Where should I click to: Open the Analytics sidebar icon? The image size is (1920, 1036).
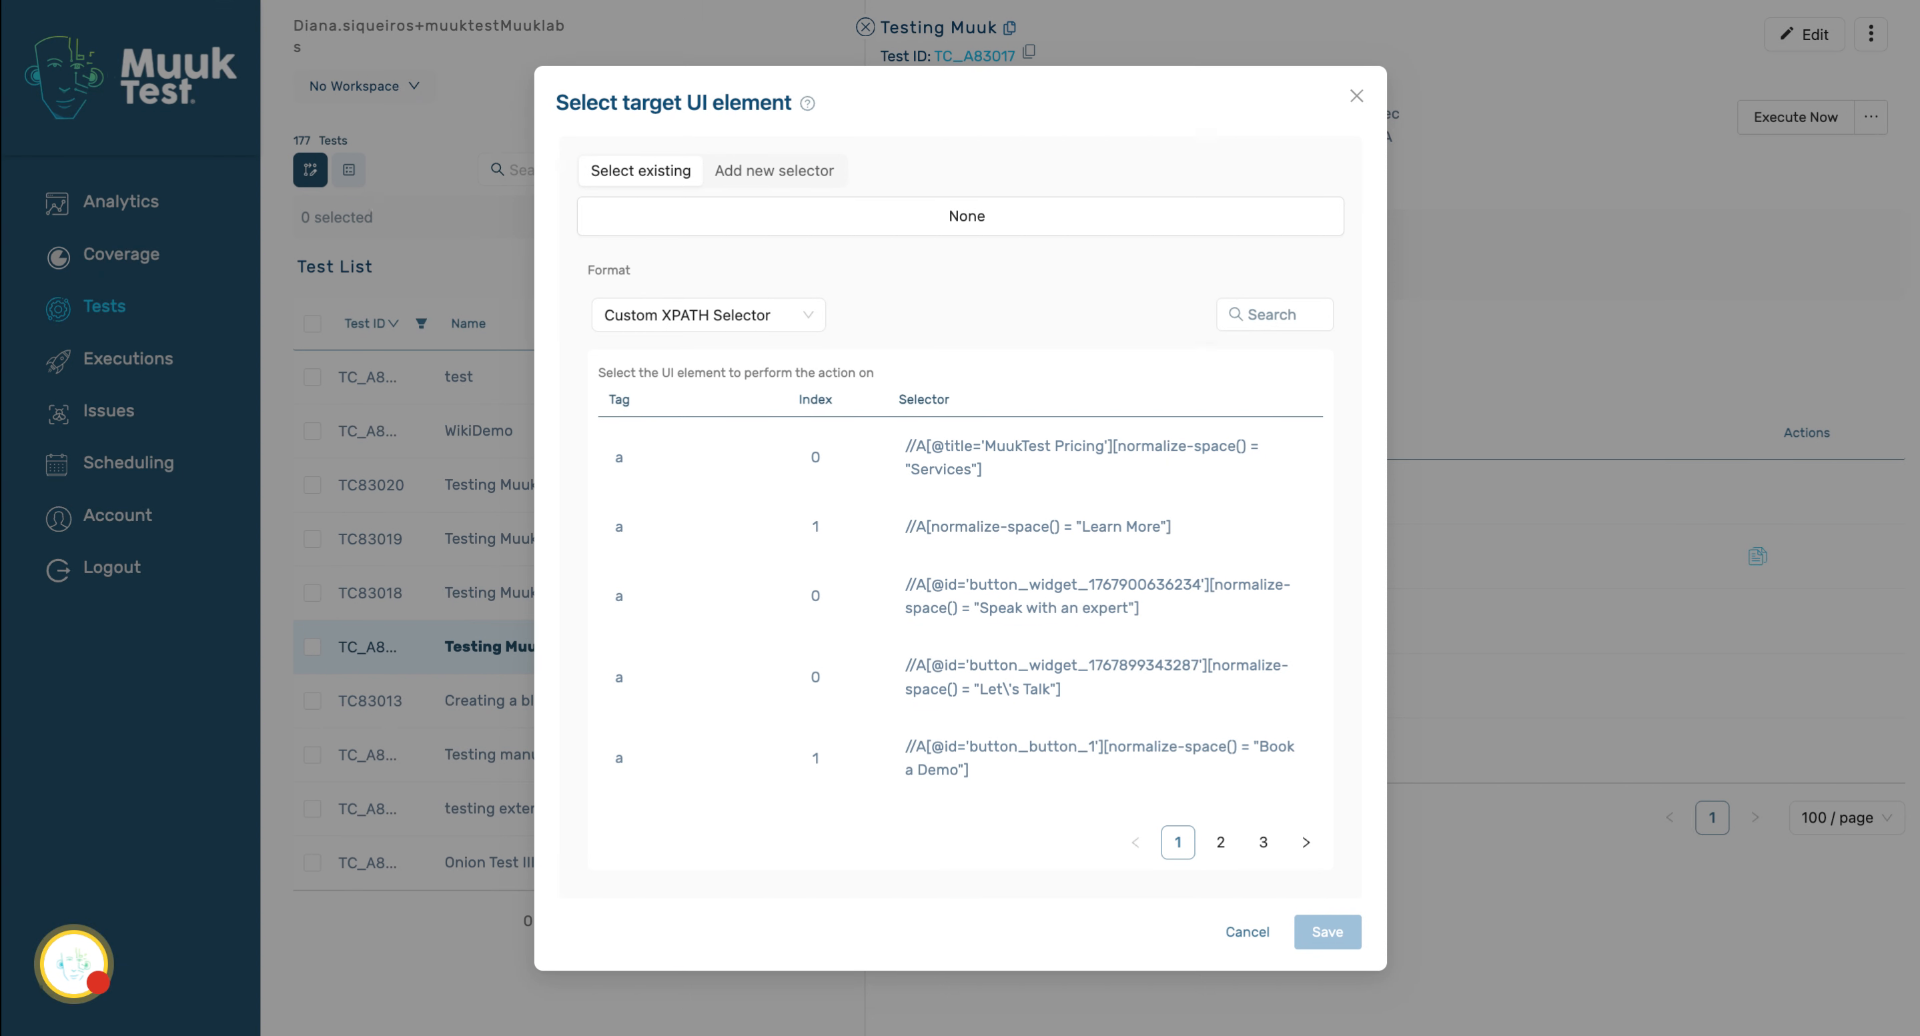point(58,203)
